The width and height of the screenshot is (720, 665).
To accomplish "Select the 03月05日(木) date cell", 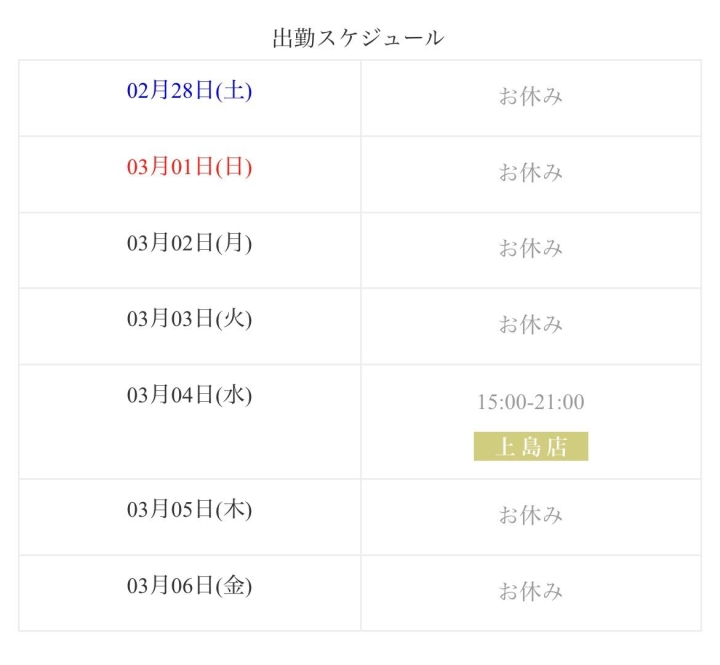I will (x=189, y=509).
